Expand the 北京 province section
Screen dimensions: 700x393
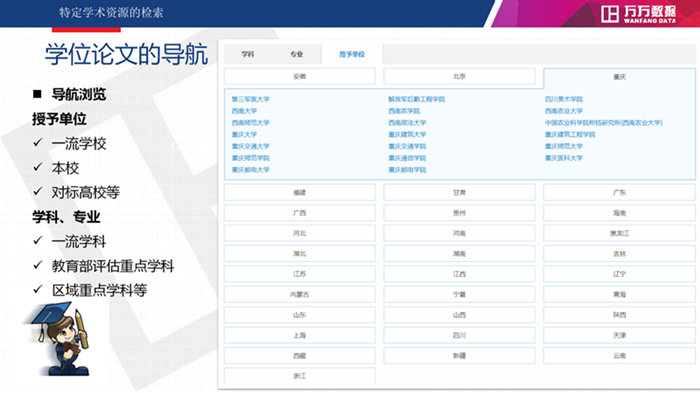tap(459, 76)
